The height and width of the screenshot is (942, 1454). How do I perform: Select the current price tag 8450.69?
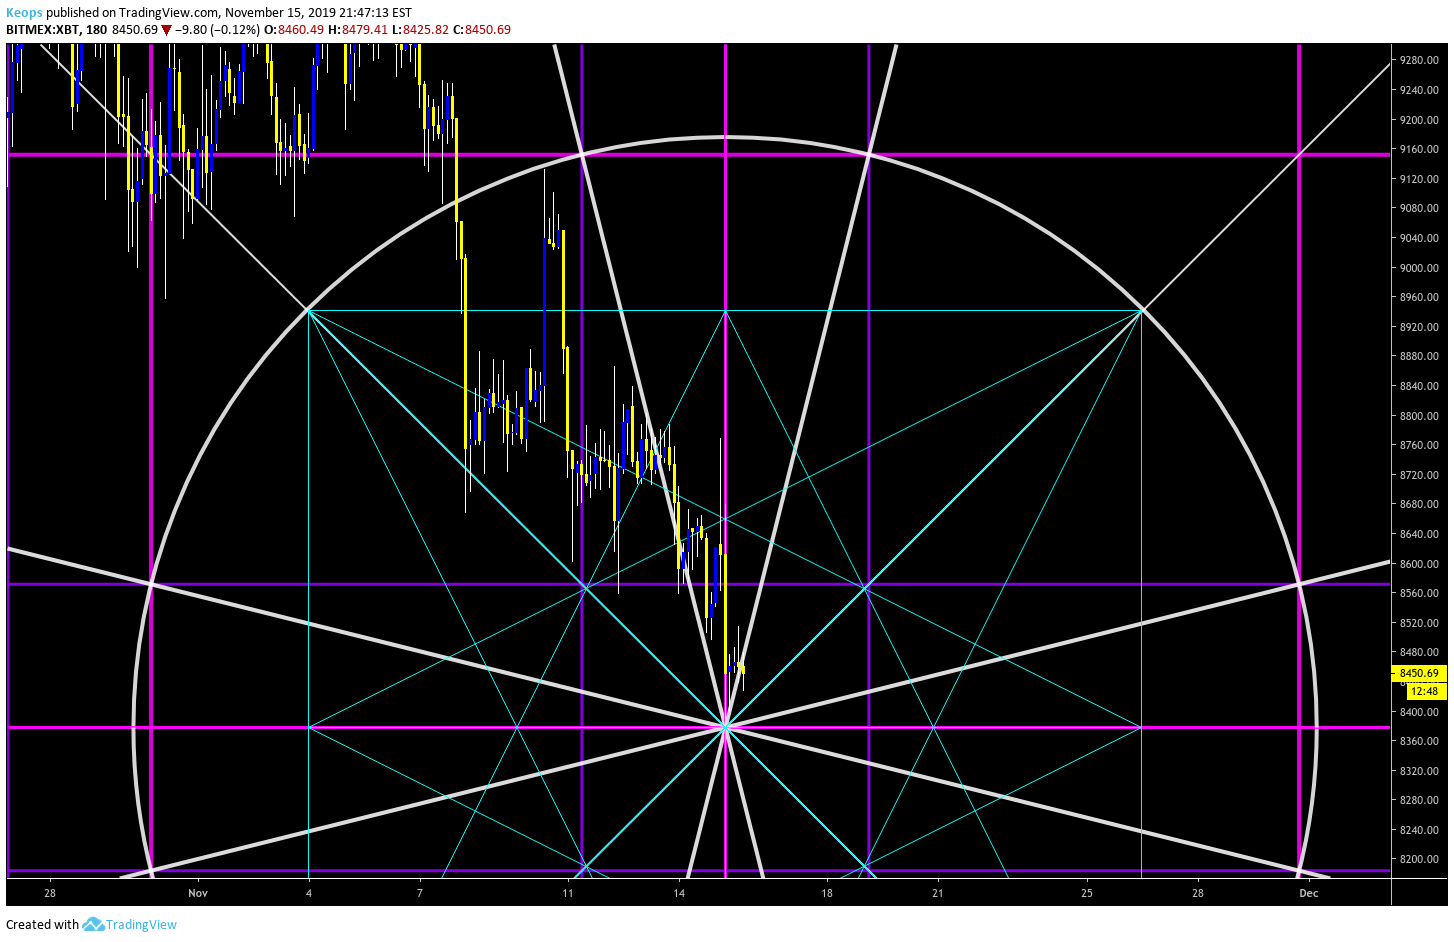pyautogui.click(x=1419, y=673)
